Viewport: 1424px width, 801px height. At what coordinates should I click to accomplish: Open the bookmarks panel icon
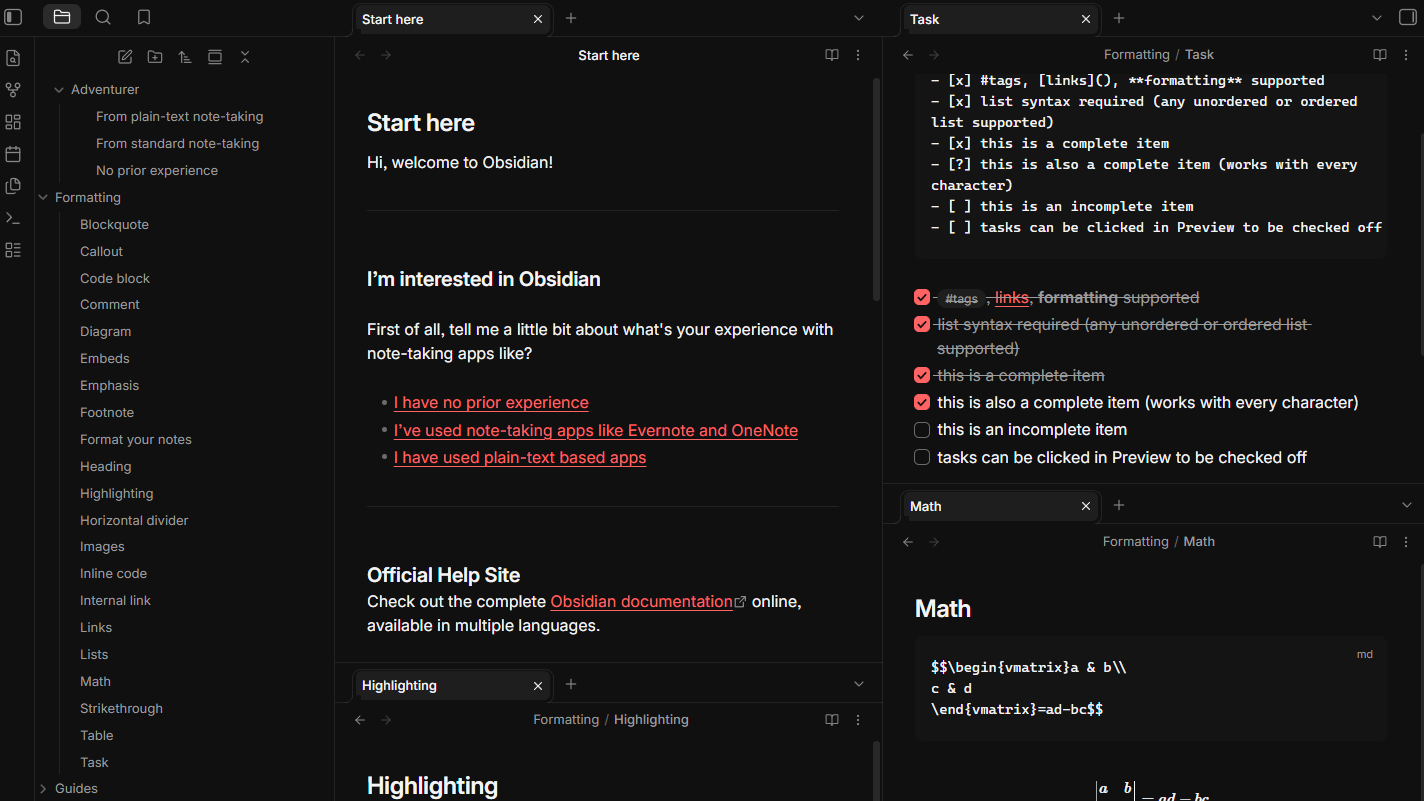(x=144, y=17)
